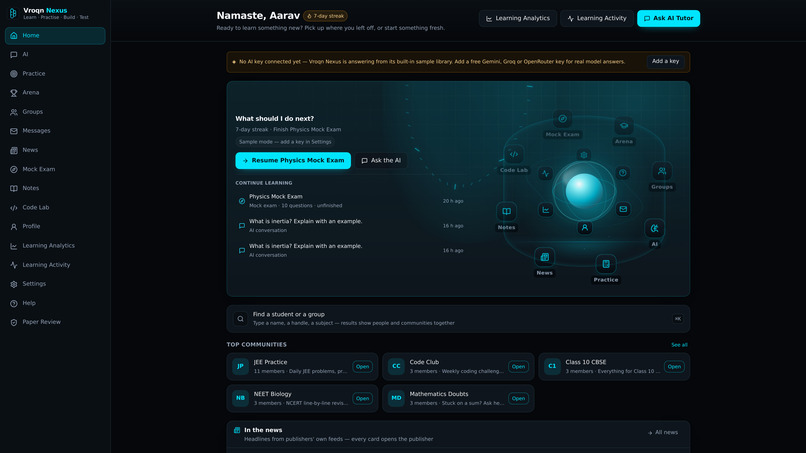Open the News orbit icon
The width and height of the screenshot is (806, 453).
tap(544, 257)
